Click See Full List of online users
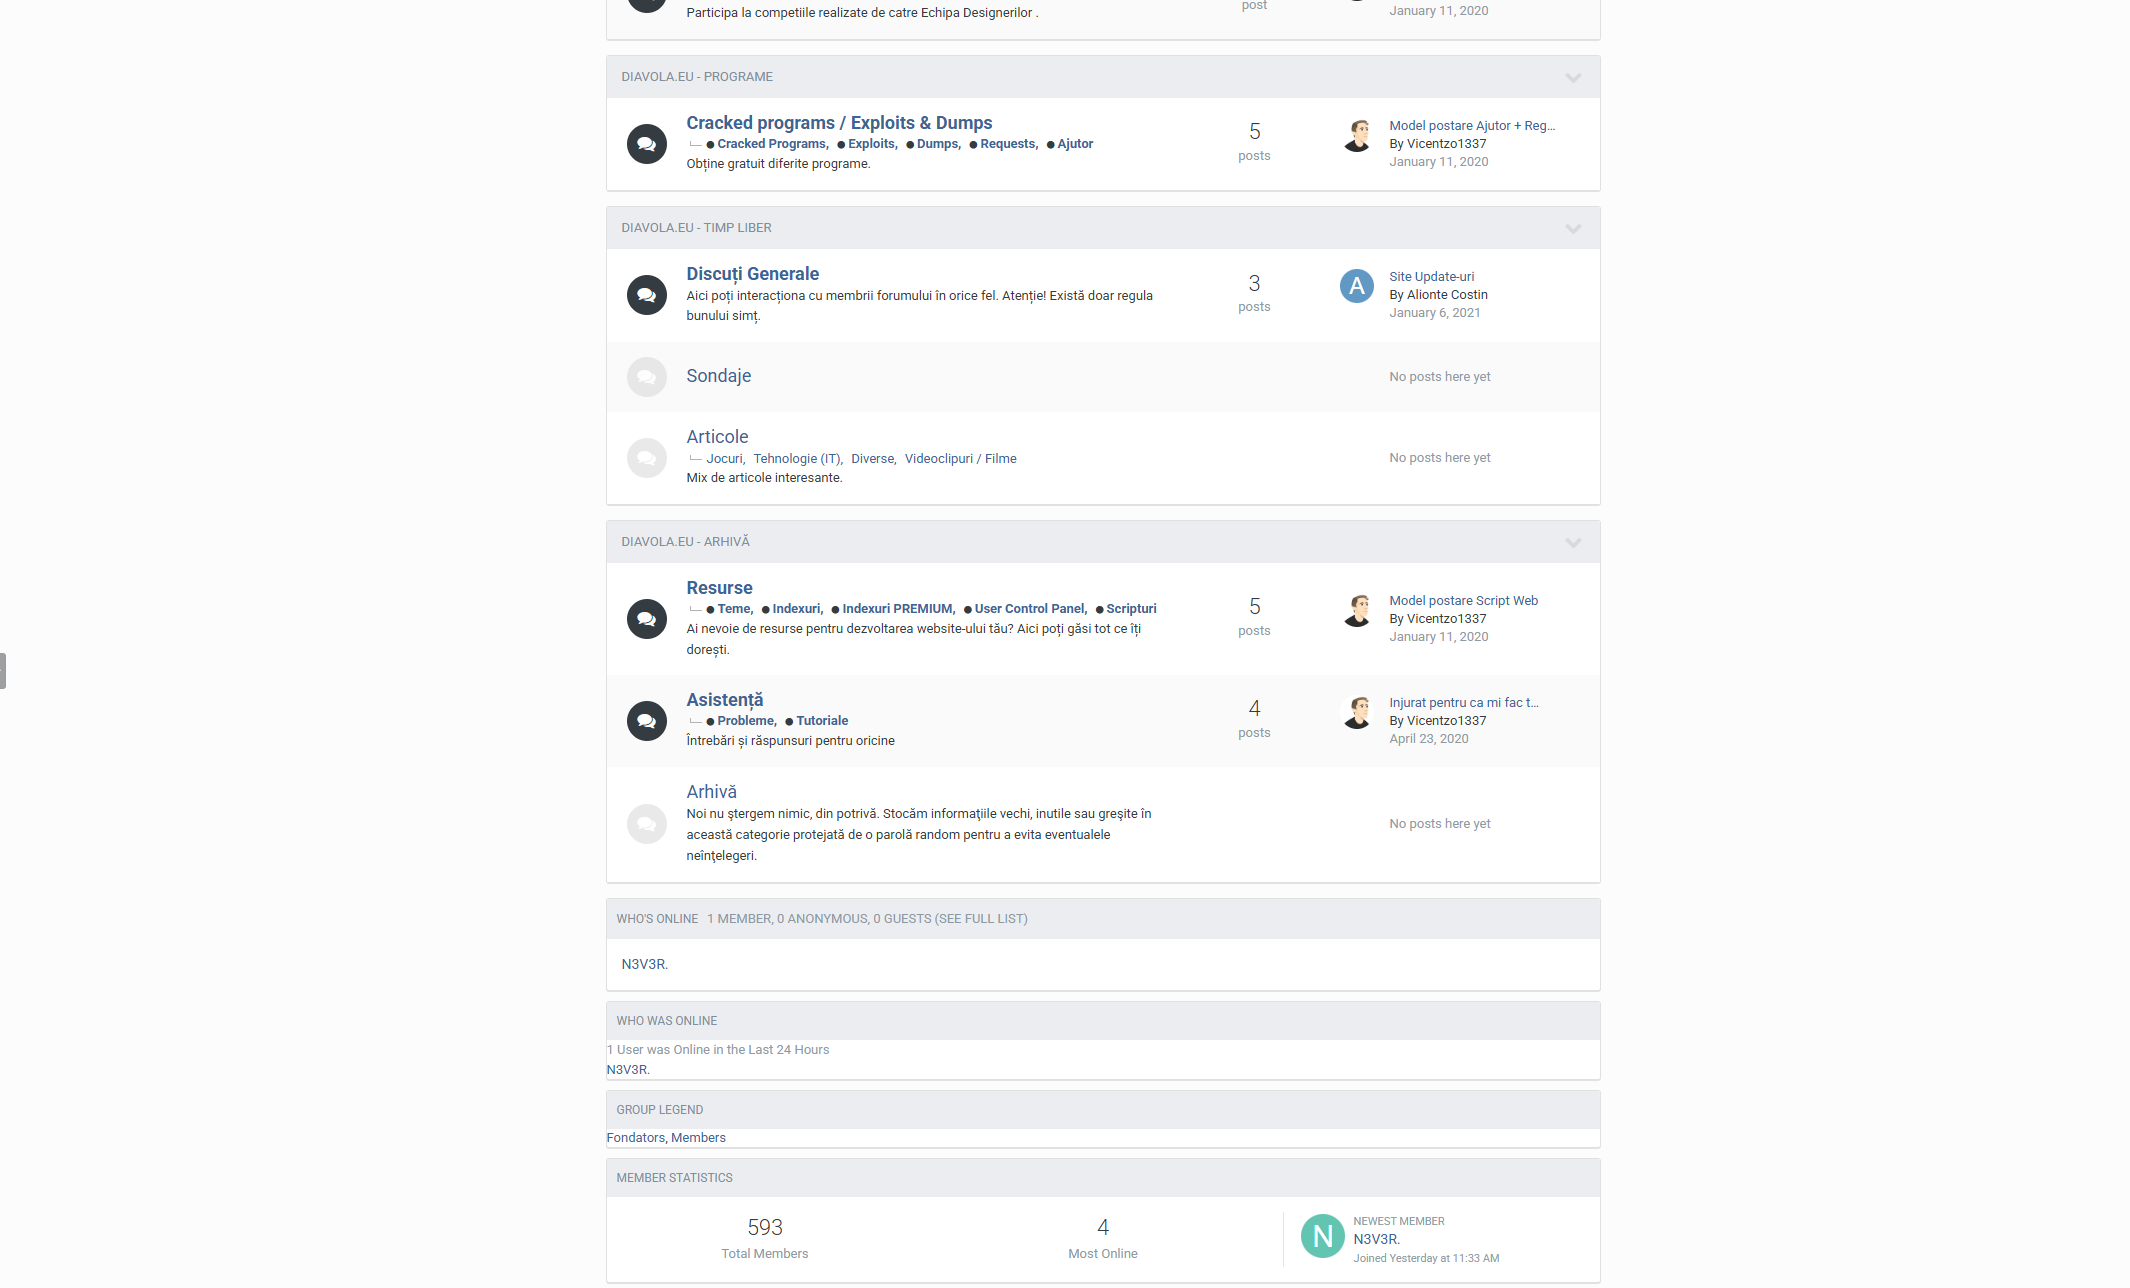The image size is (2130, 1288). click(x=981, y=919)
